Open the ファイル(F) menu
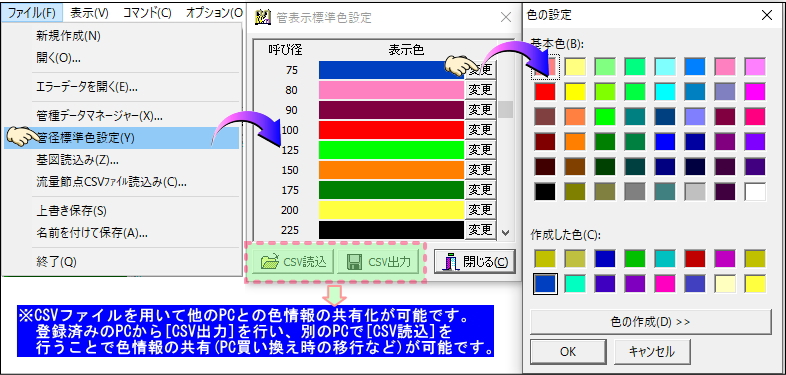The width and height of the screenshot is (786, 375). (32, 13)
